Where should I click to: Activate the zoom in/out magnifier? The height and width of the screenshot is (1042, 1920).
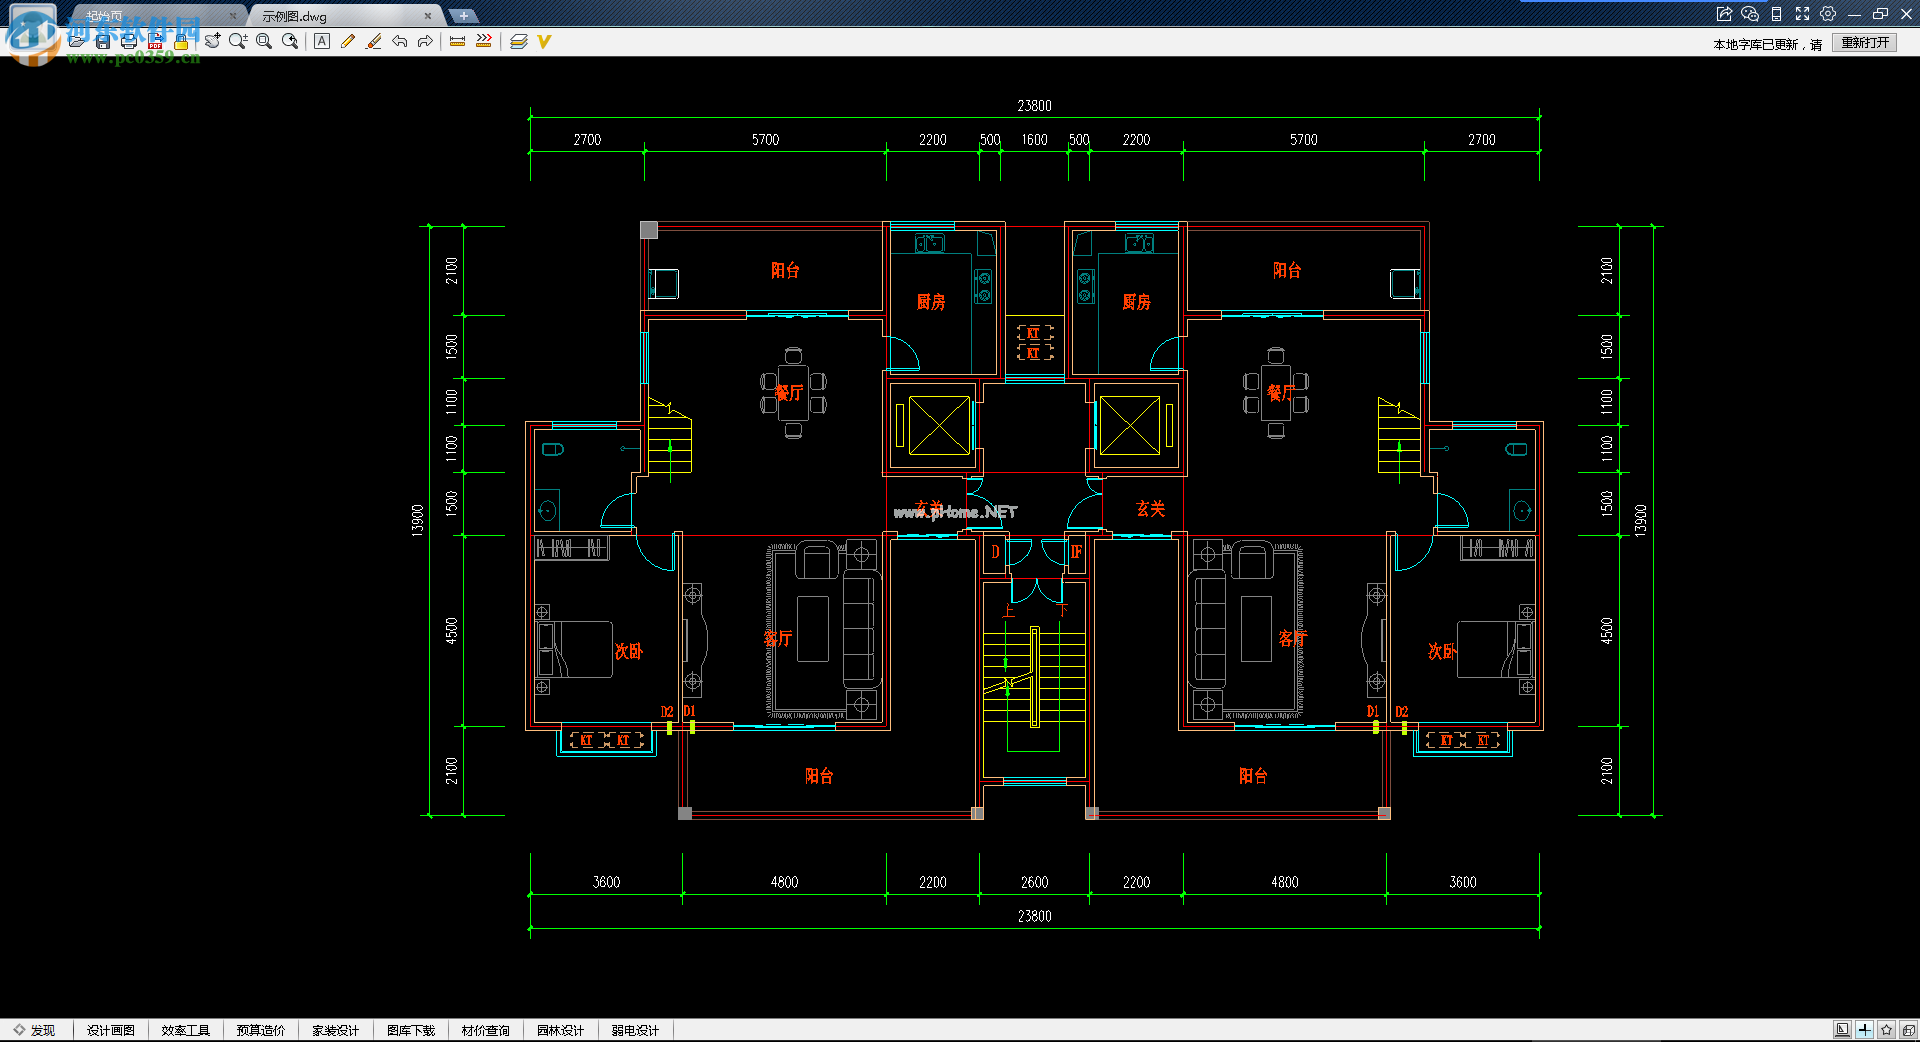(x=238, y=41)
